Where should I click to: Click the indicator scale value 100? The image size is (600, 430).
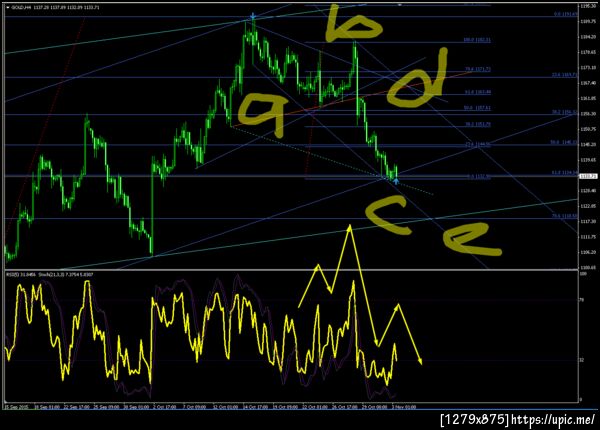coord(584,274)
